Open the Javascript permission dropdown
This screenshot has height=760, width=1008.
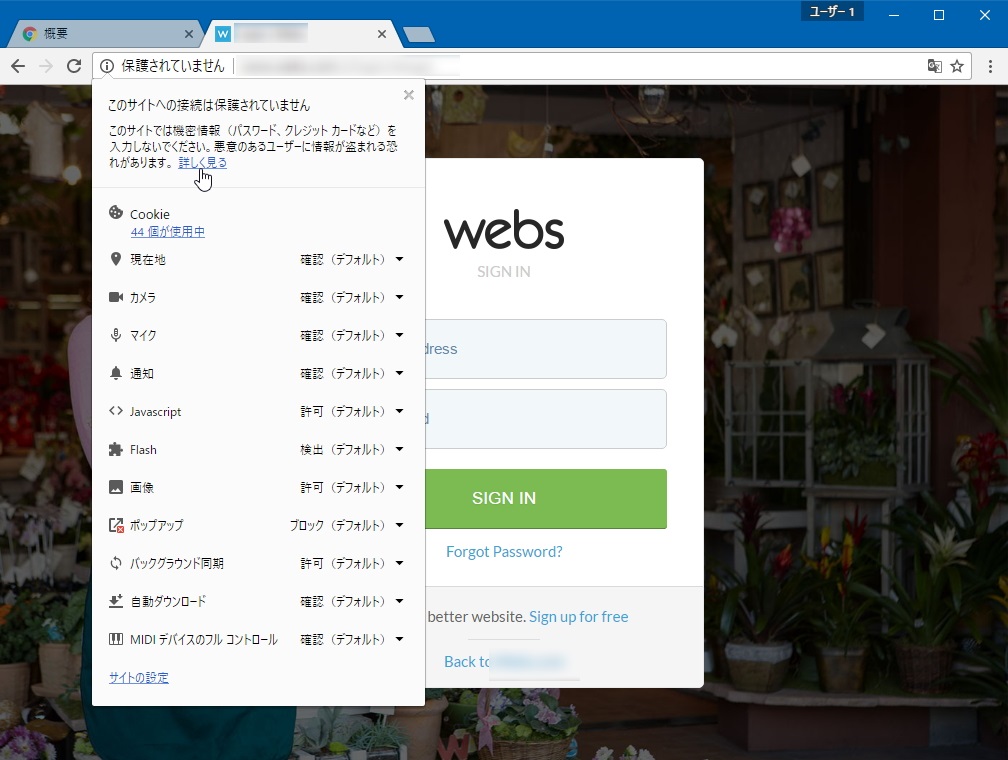click(x=399, y=411)
